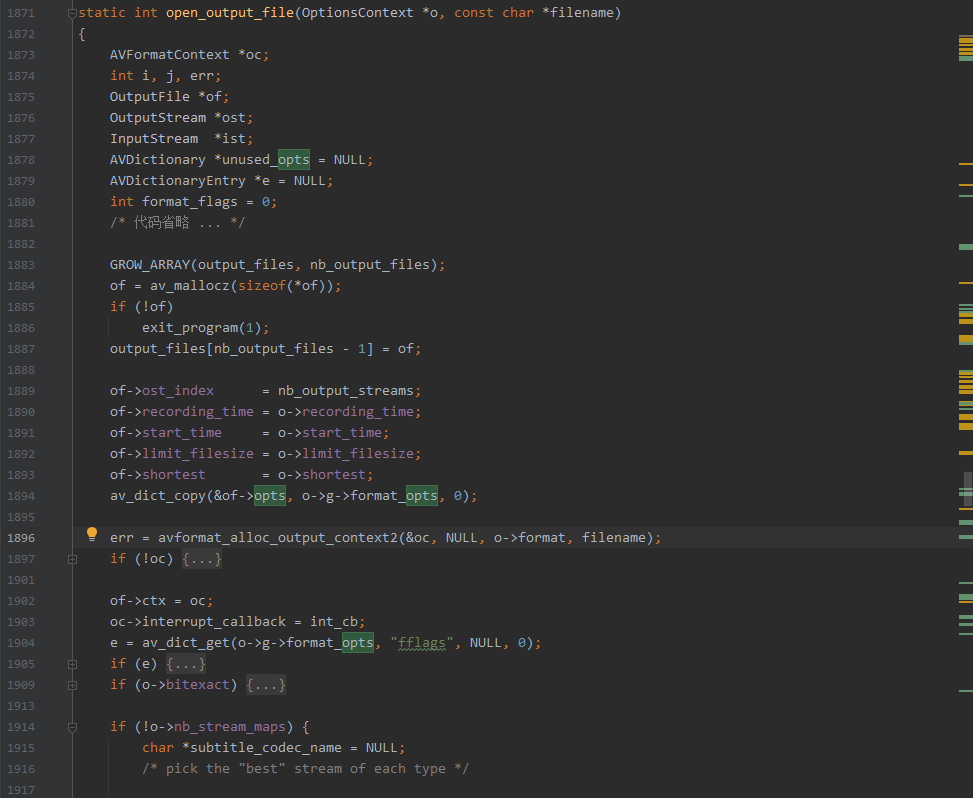The height and width of the screenshot is (798, 973).
Task: Click the {...} placeholder after if (e)
Action: (186, 664)
